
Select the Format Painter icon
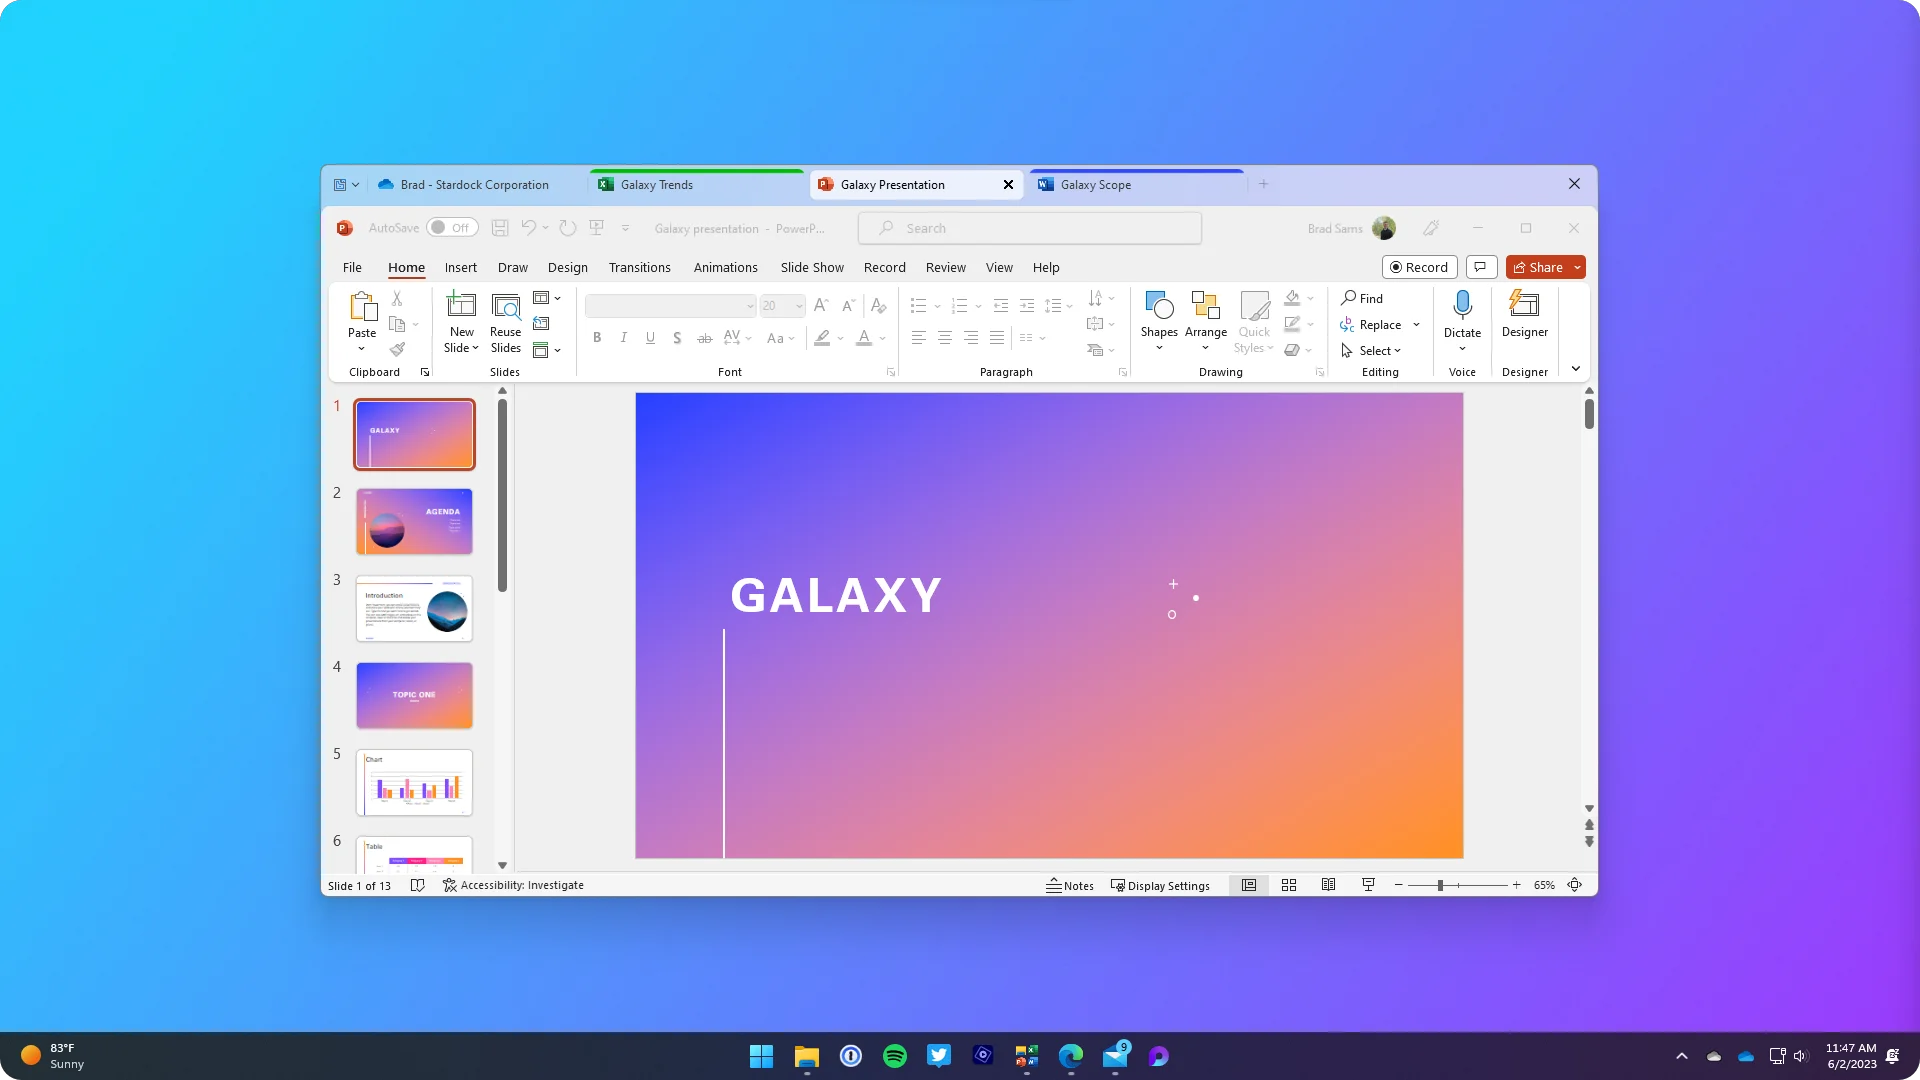click(398, 349)
